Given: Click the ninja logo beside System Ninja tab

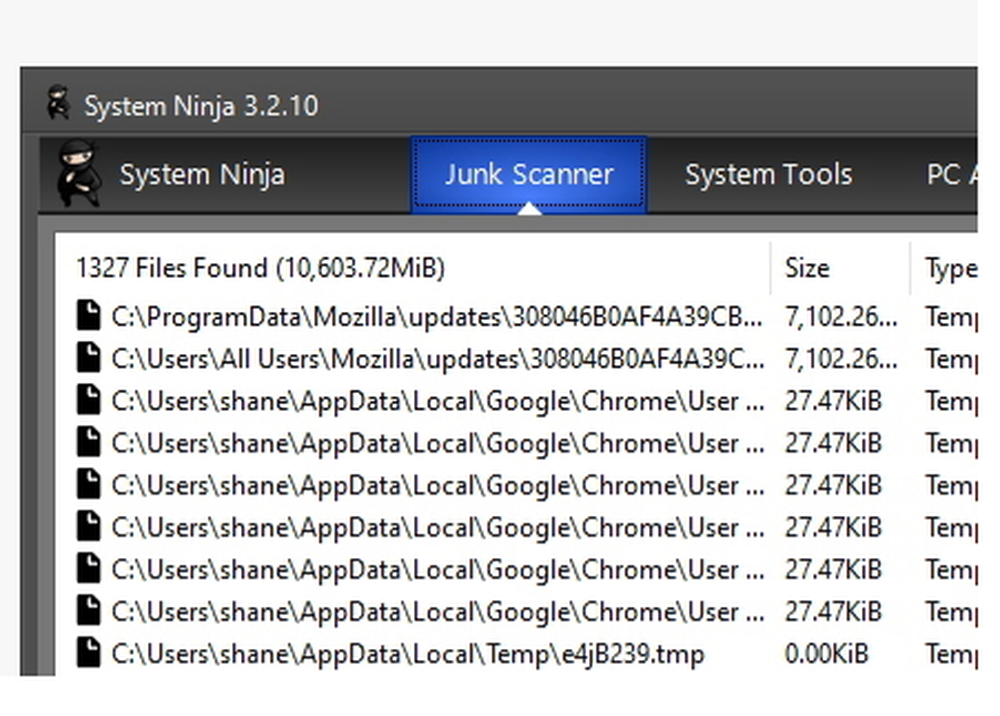Looking at the screenshot, I should 79,174.
